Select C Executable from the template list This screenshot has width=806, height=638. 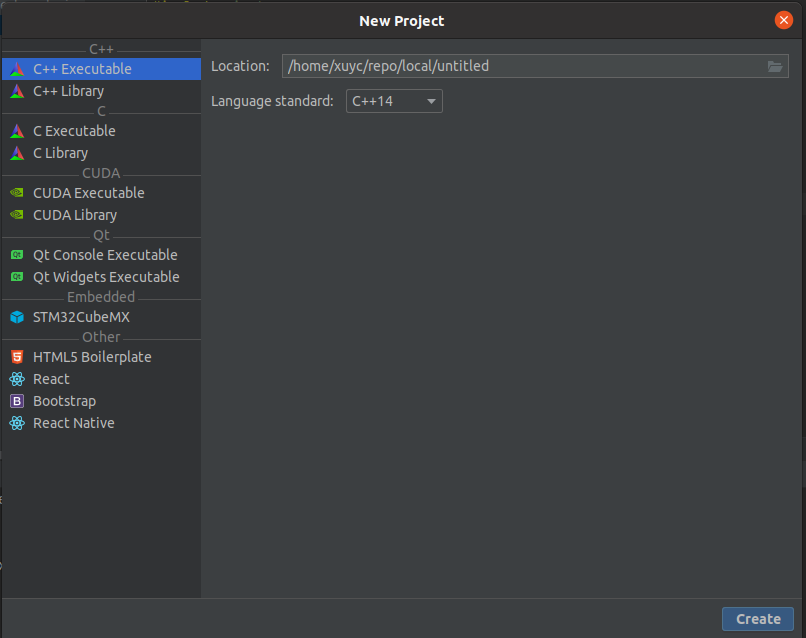click(74, 130)
